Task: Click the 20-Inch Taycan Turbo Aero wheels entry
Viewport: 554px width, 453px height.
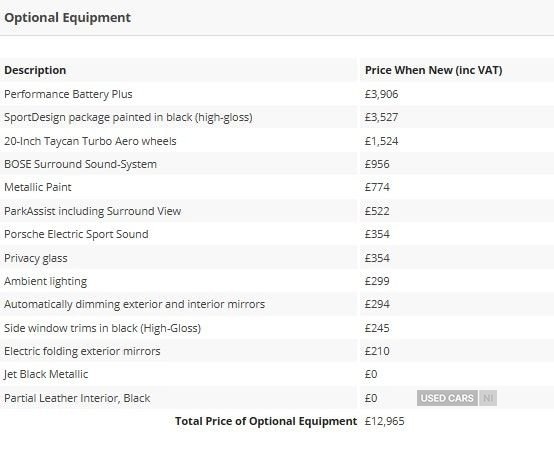Action: 90,141
